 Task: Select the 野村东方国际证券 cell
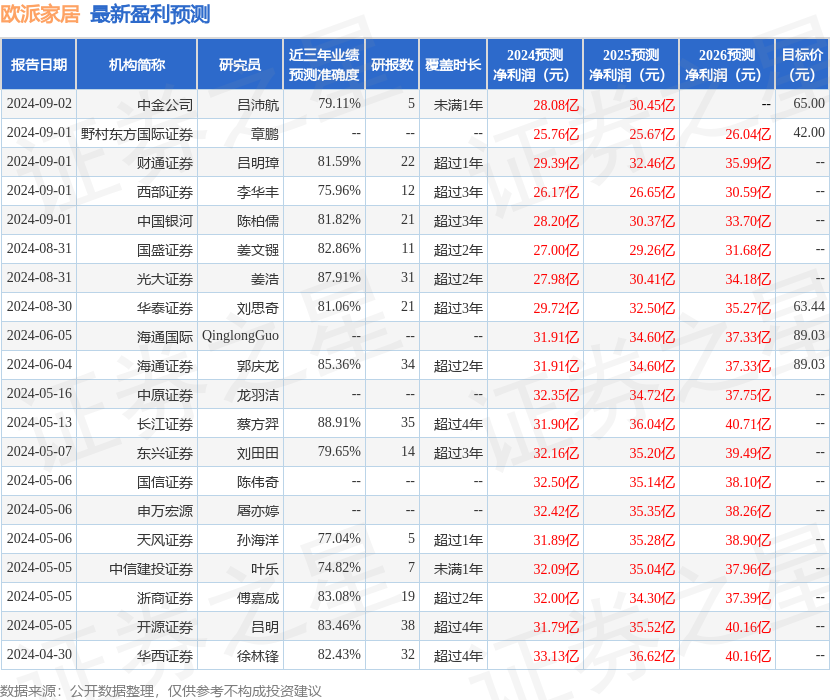coord(137,134)
